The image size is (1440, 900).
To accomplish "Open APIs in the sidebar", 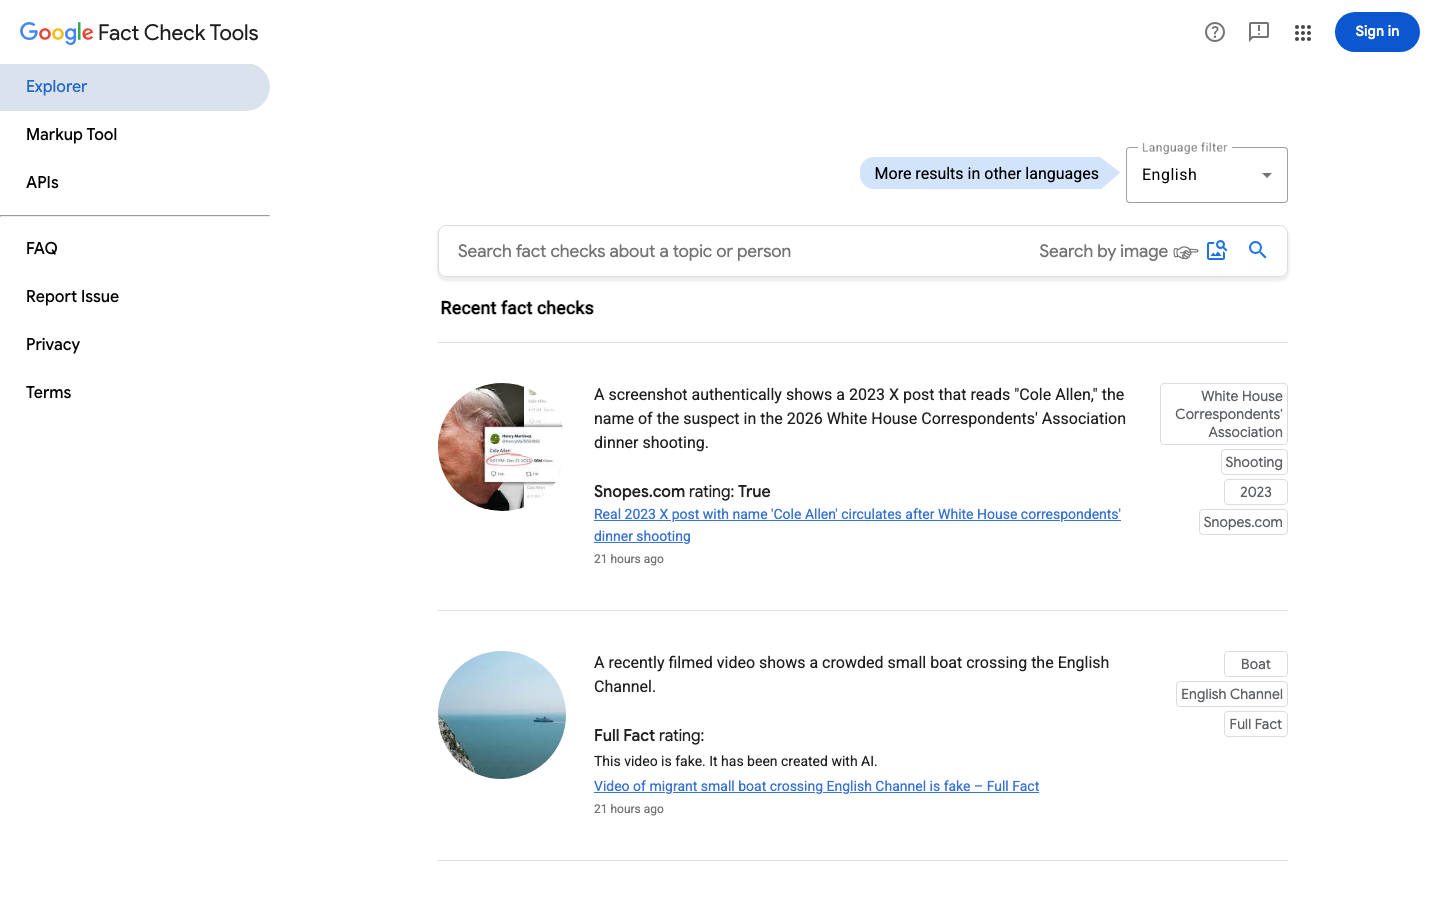I will click(135, 183).
